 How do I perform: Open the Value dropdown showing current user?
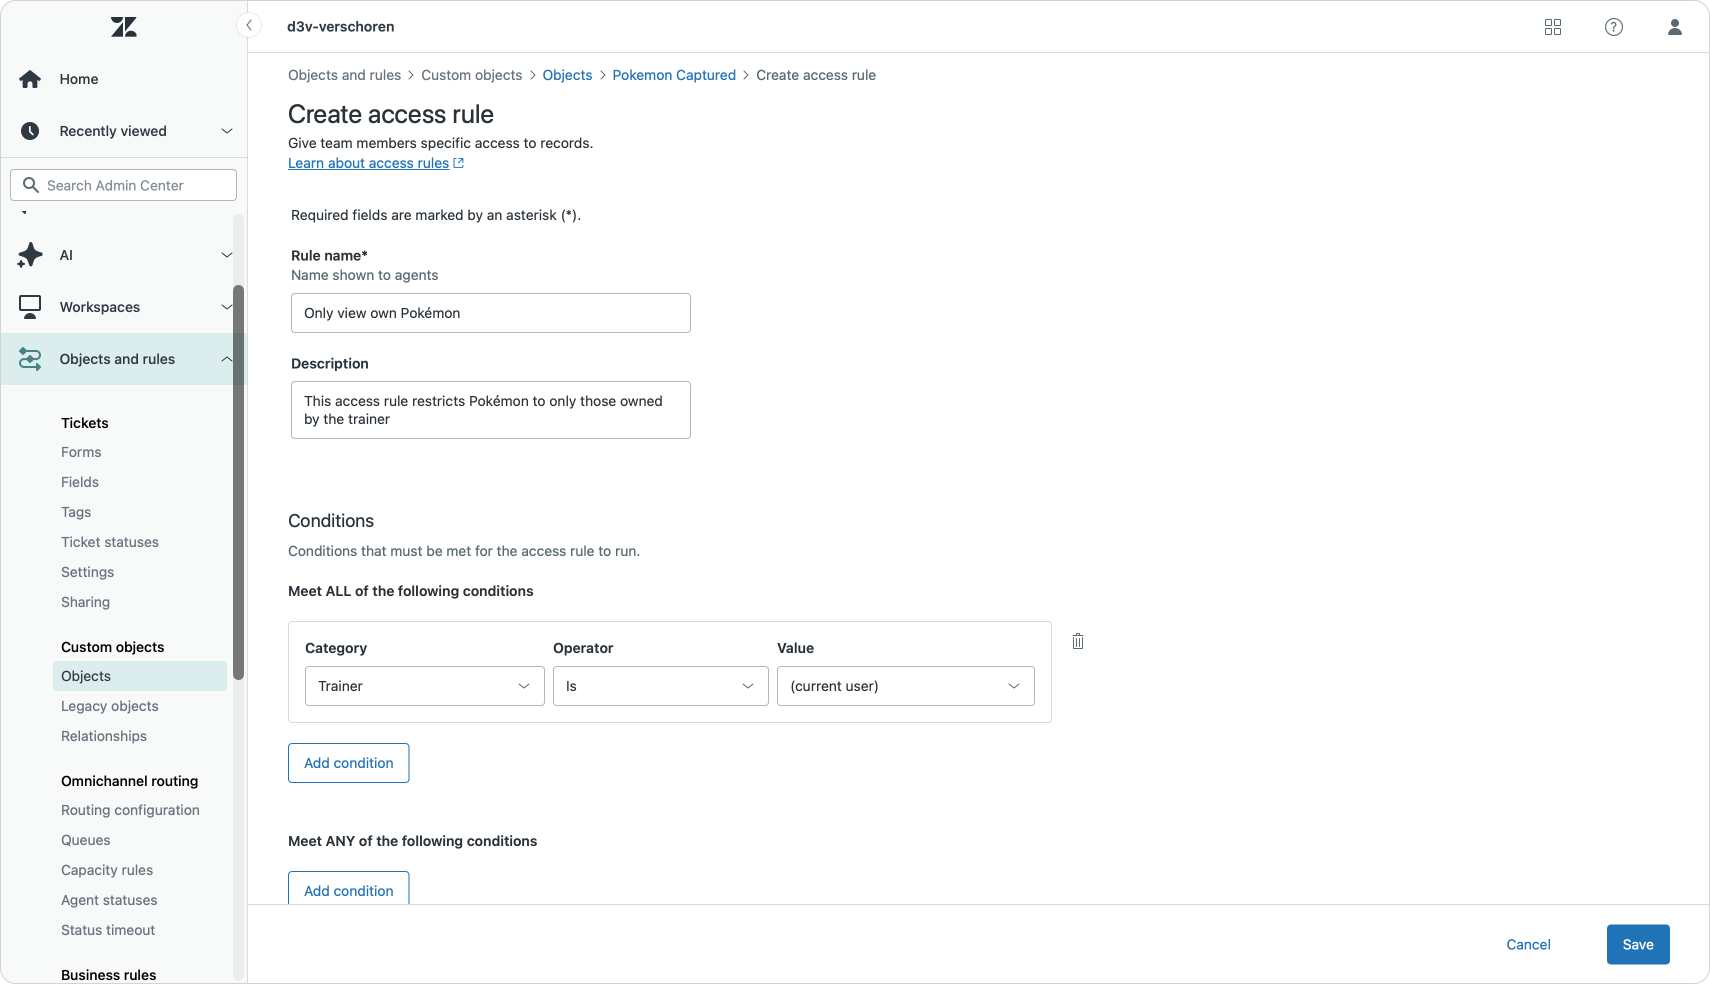tap(905, 686)
